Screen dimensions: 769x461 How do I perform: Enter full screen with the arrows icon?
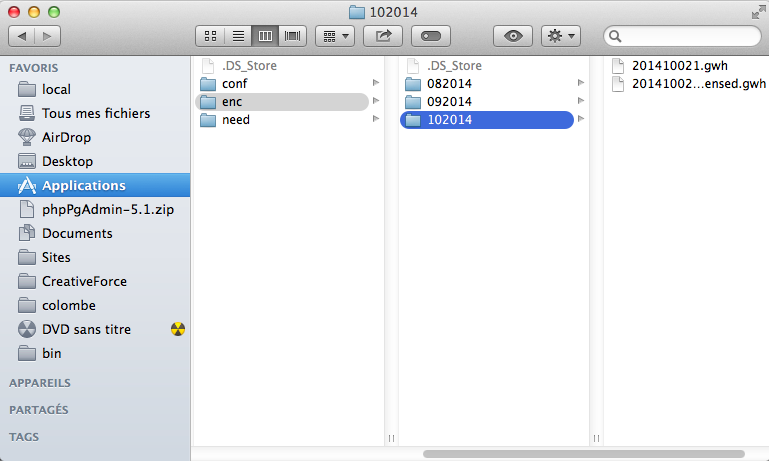click(758, 12)
